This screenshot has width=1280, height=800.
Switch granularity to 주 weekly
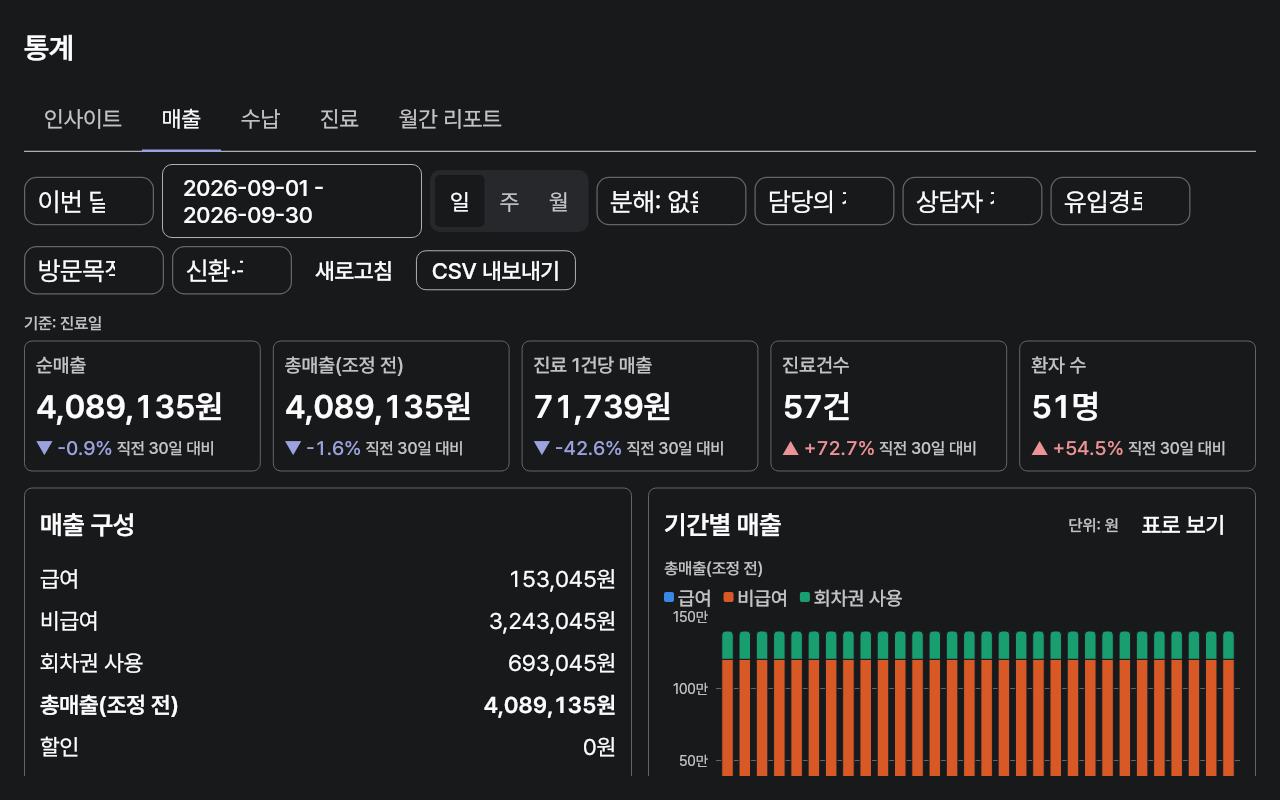click(x=509, y=201)
